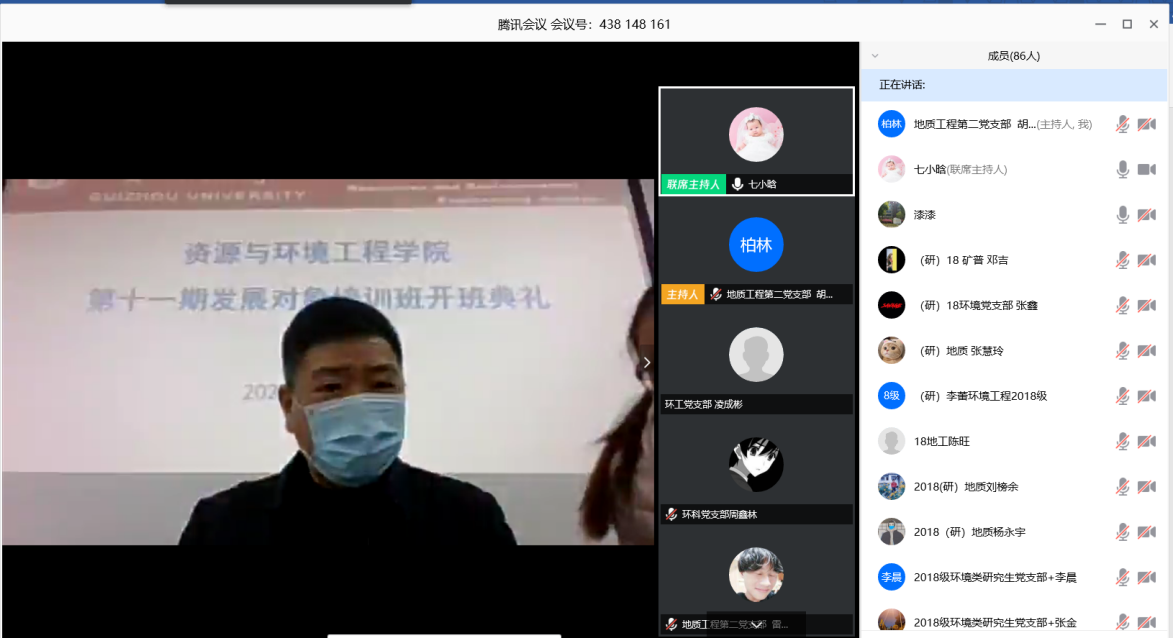Unmute the host 柏林 microphone in member list
This screenshot has height=638, width=1173.
pos(1123,124)
